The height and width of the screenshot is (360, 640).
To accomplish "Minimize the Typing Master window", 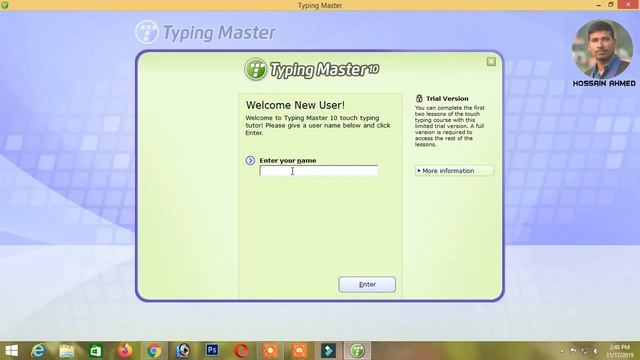I will tap(598, 5).
